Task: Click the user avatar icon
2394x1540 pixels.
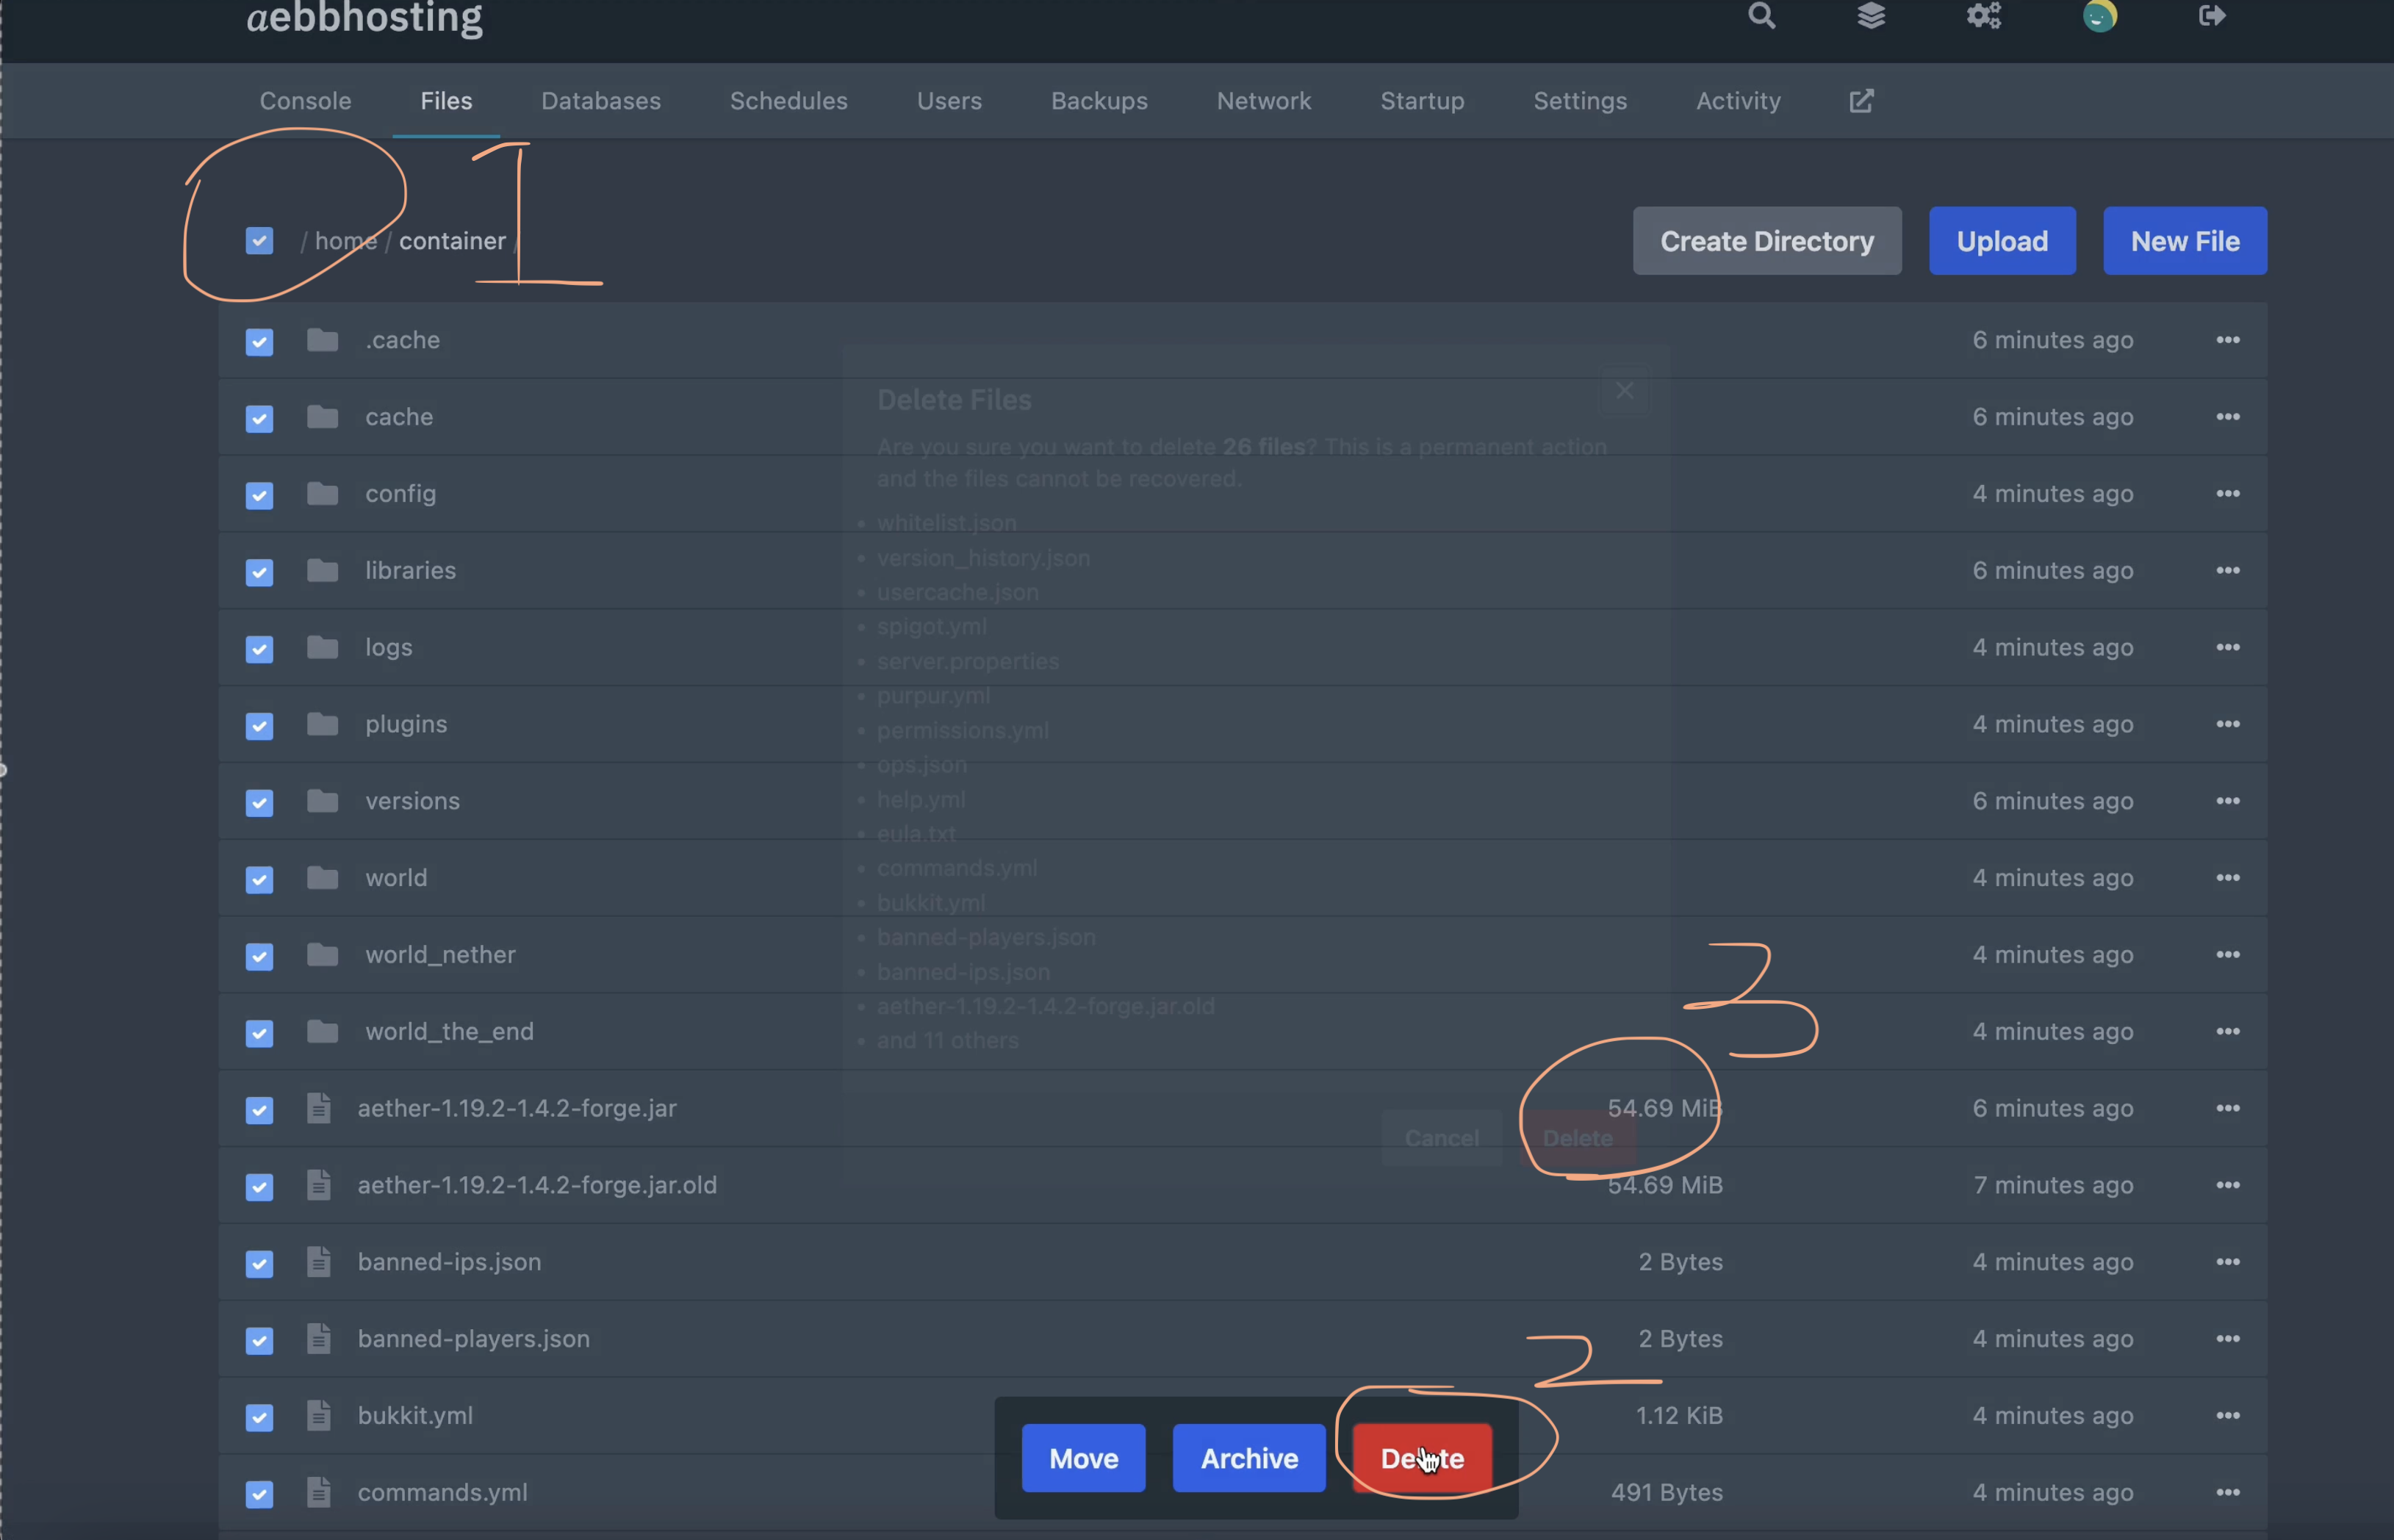Action: coord(2099,16)
